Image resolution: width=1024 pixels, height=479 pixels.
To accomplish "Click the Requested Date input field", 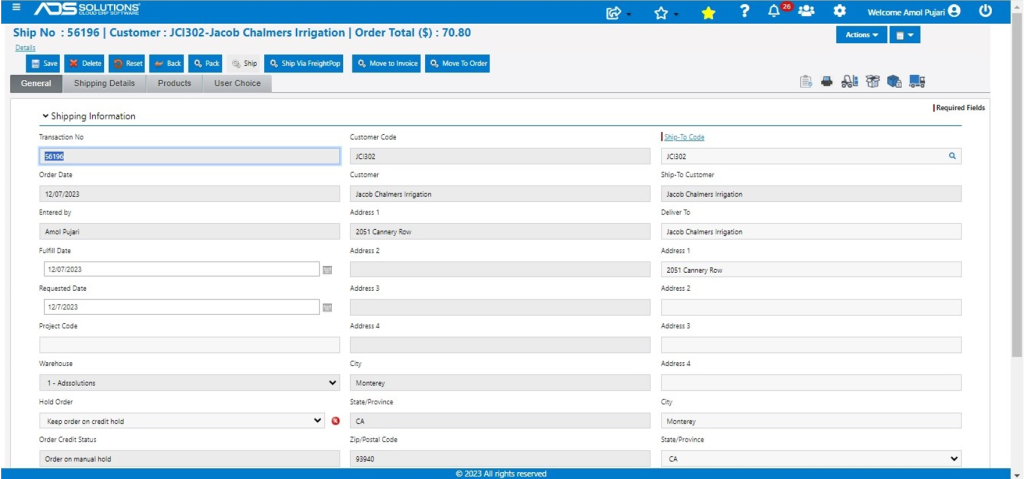I will click(182, 306).
